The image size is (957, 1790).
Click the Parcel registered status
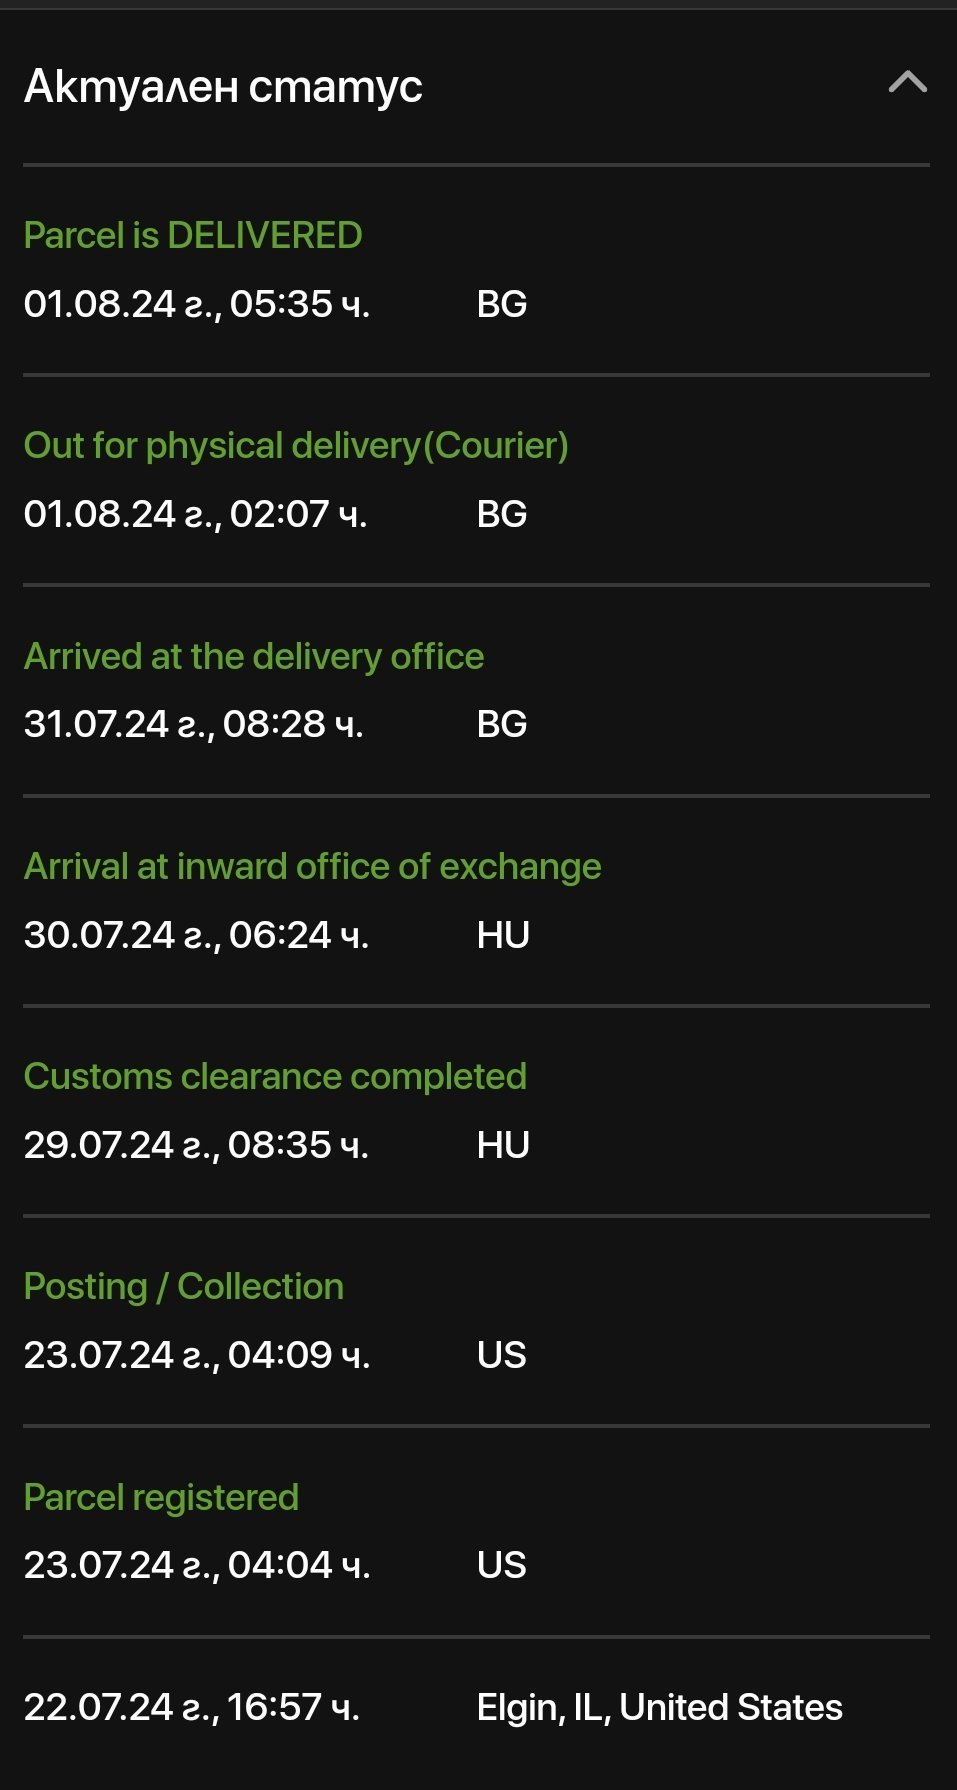click(161, 1498)
